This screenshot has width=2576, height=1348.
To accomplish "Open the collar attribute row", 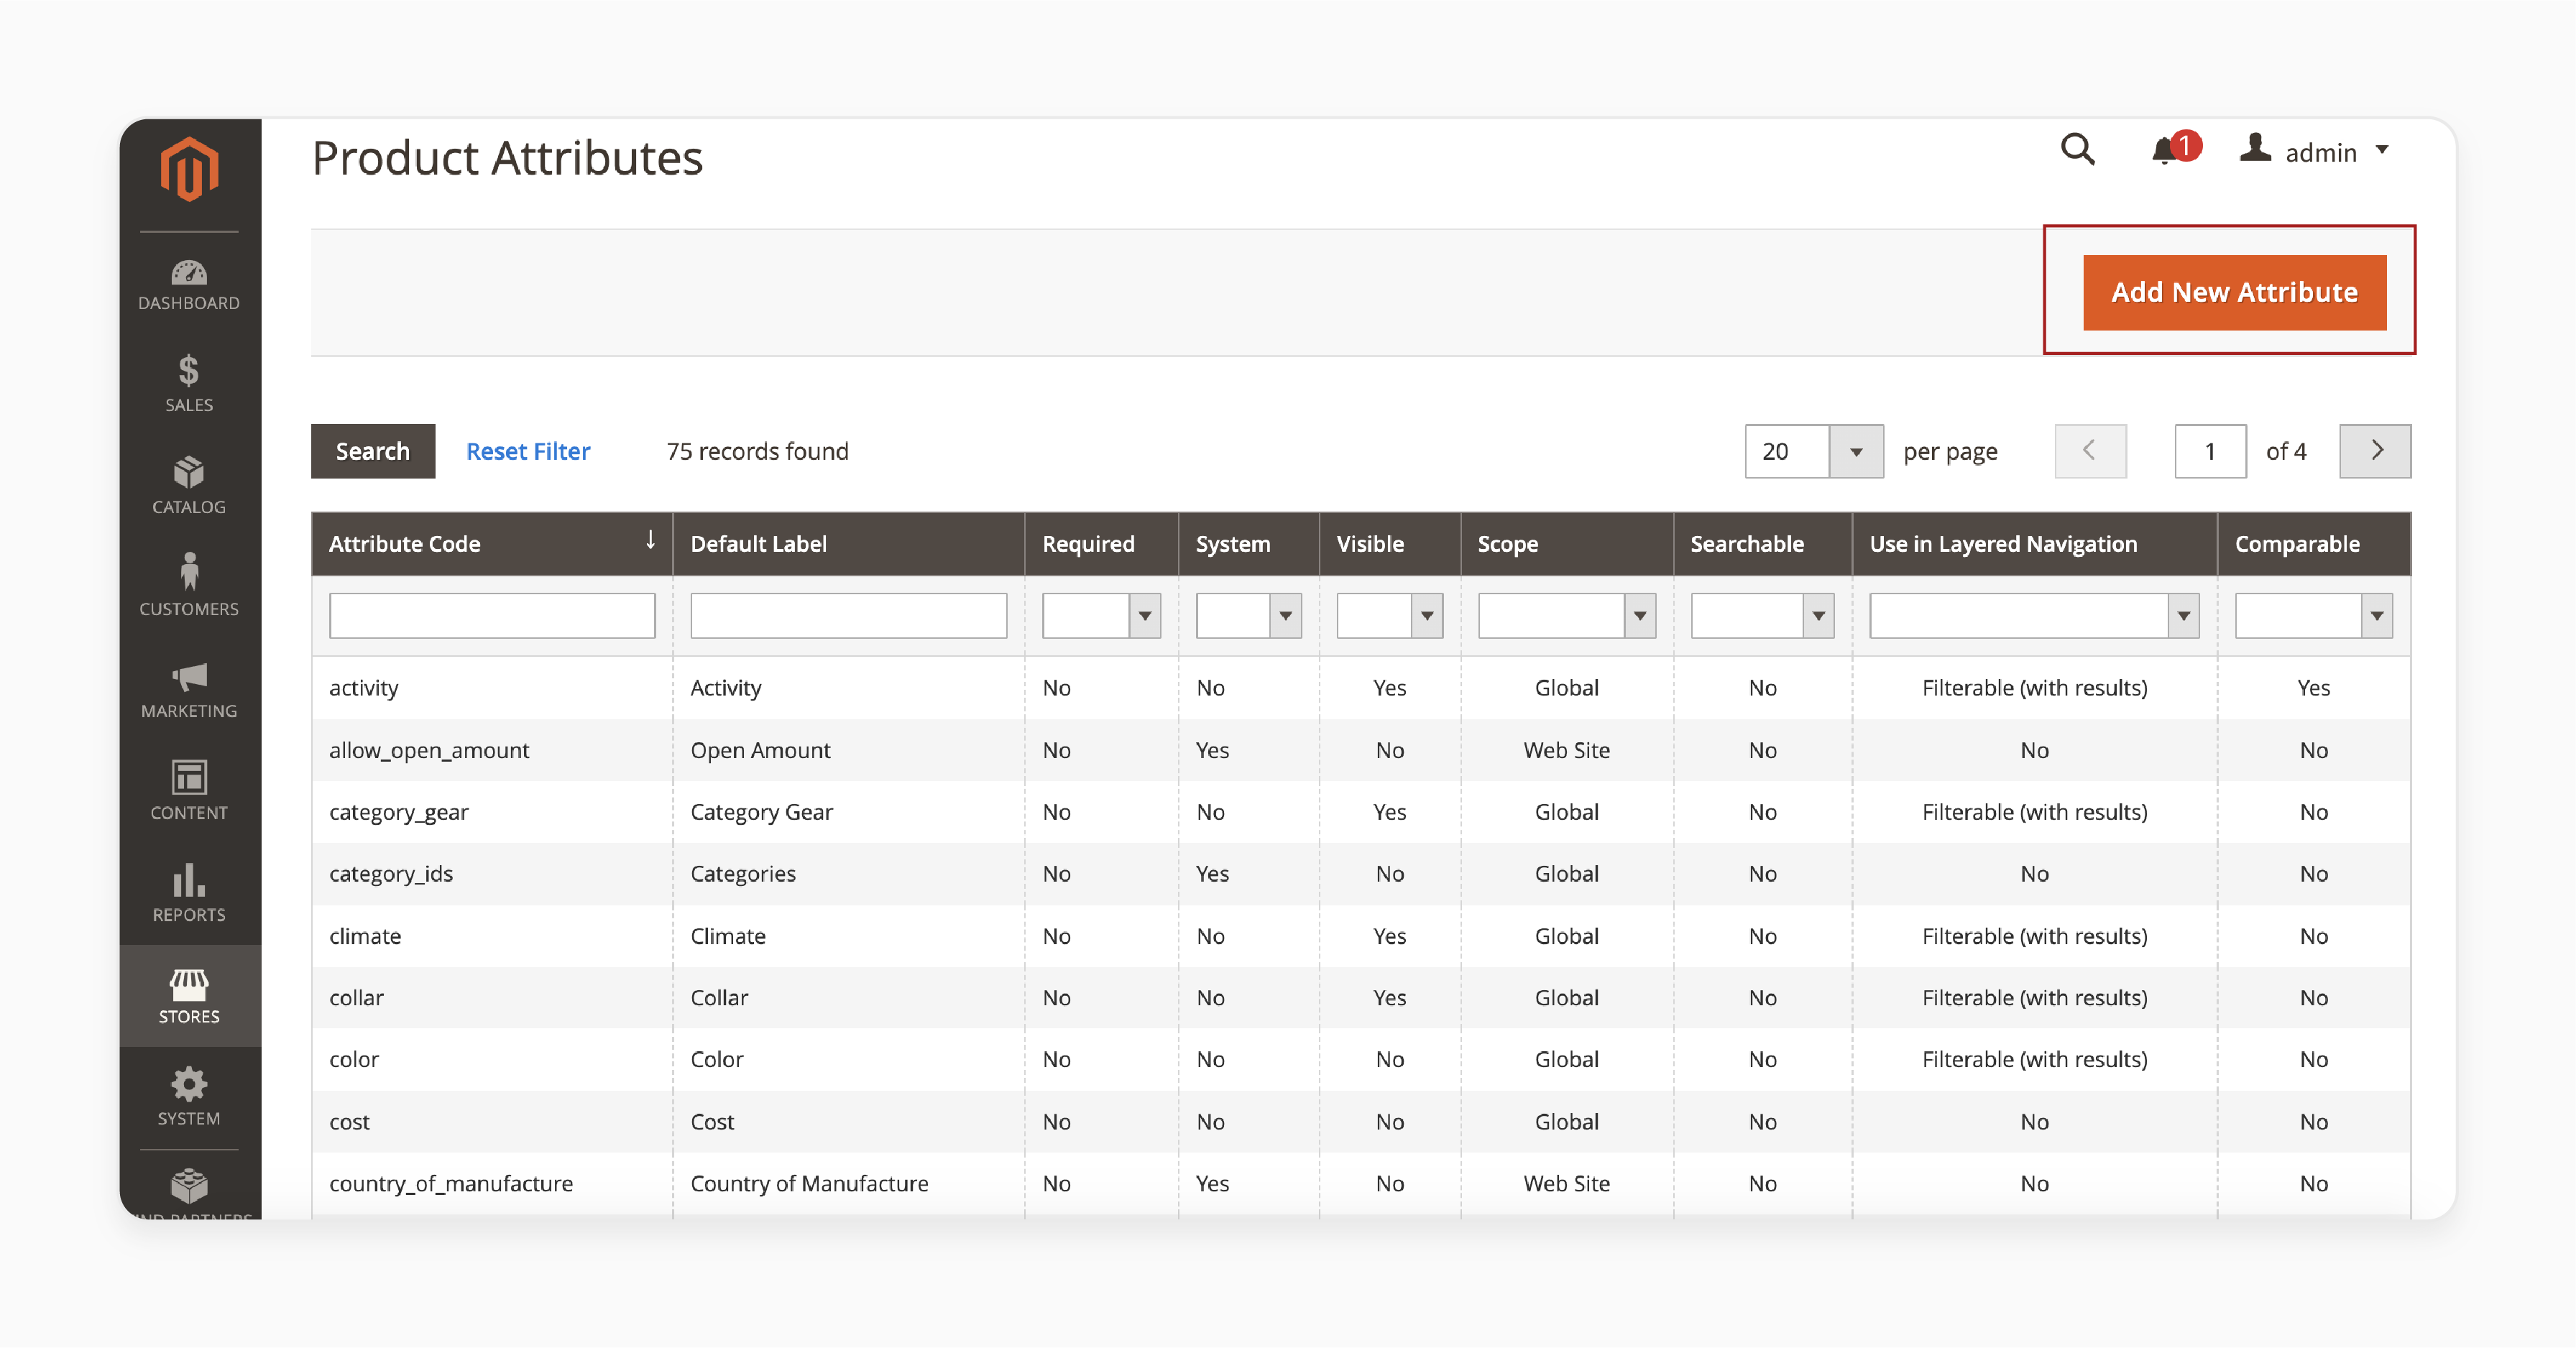I will [1361, 998].
